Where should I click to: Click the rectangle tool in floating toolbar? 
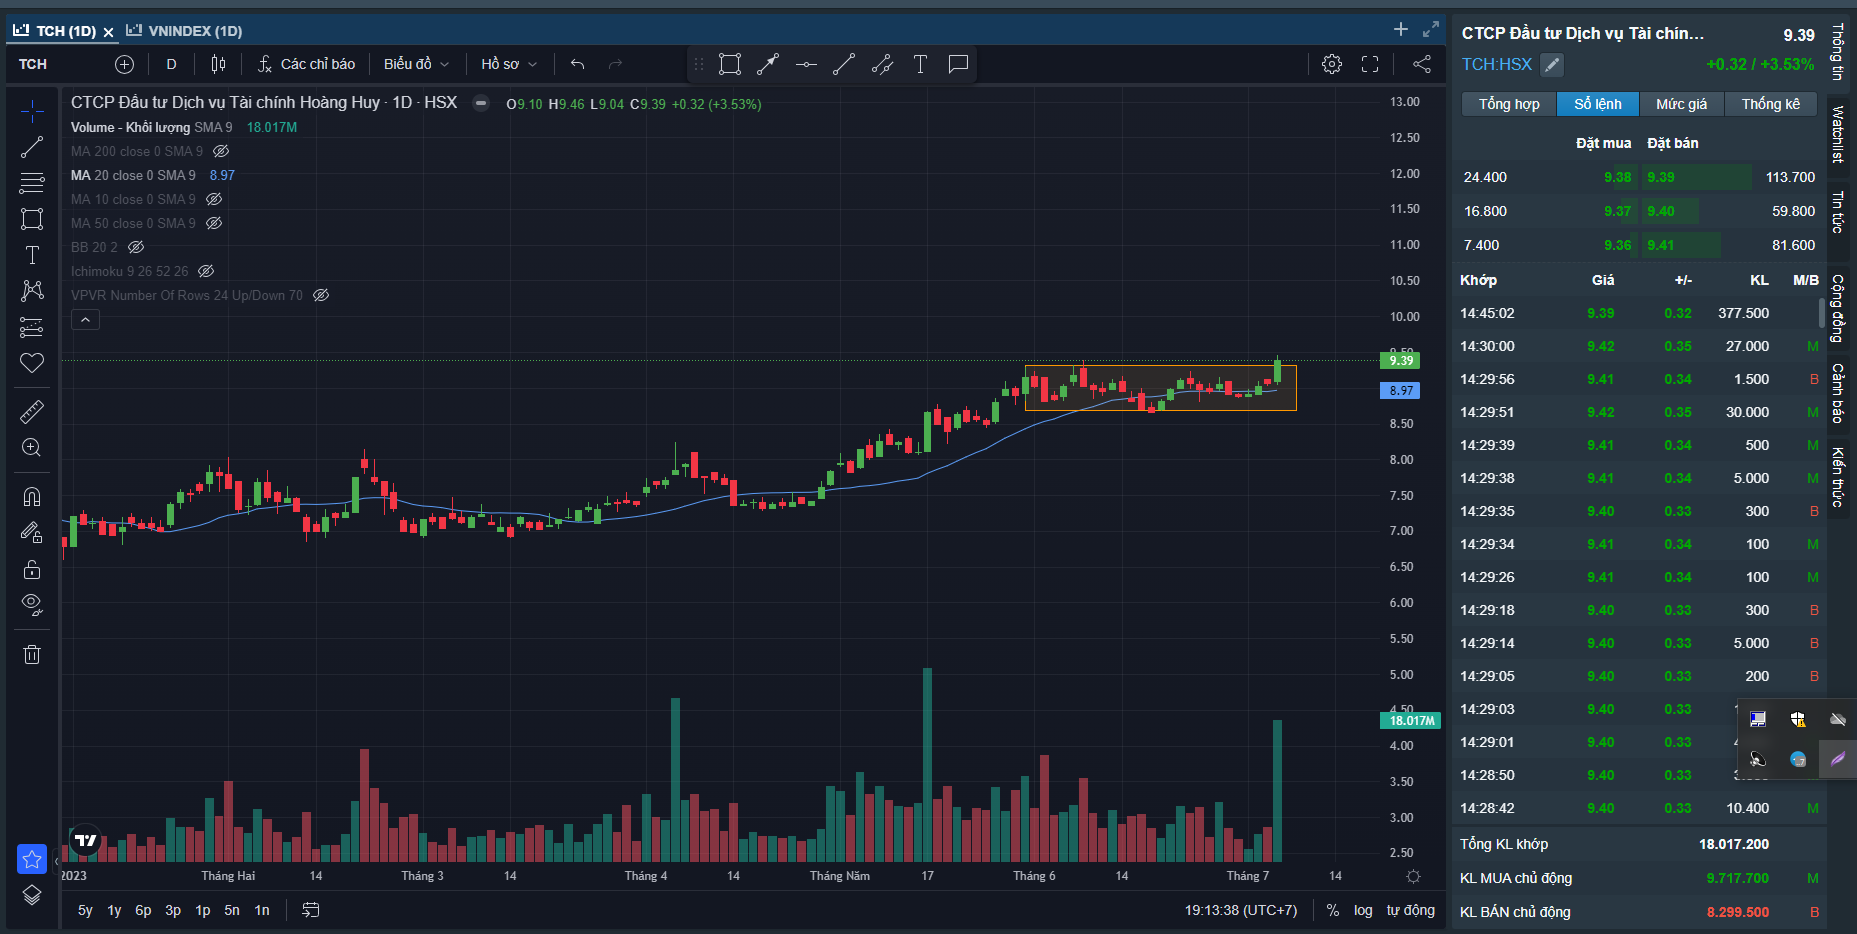tap(730, 64)
